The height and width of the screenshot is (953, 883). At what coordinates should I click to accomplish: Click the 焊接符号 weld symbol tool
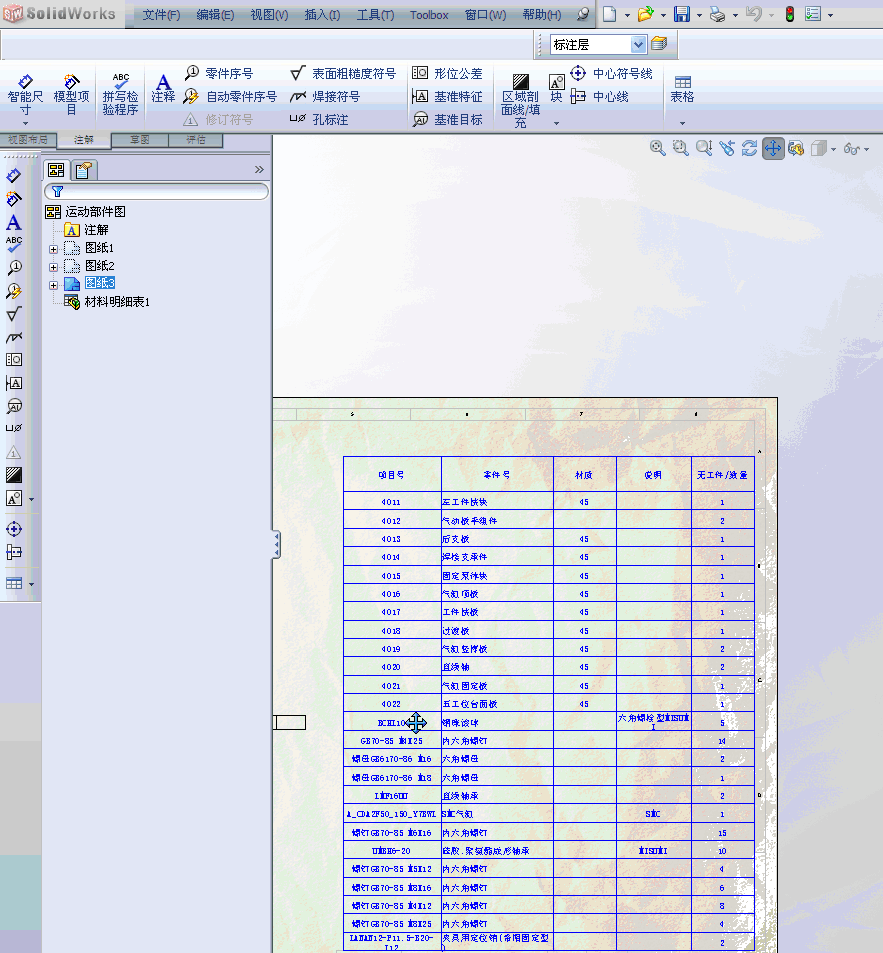(x=325, y=97)
